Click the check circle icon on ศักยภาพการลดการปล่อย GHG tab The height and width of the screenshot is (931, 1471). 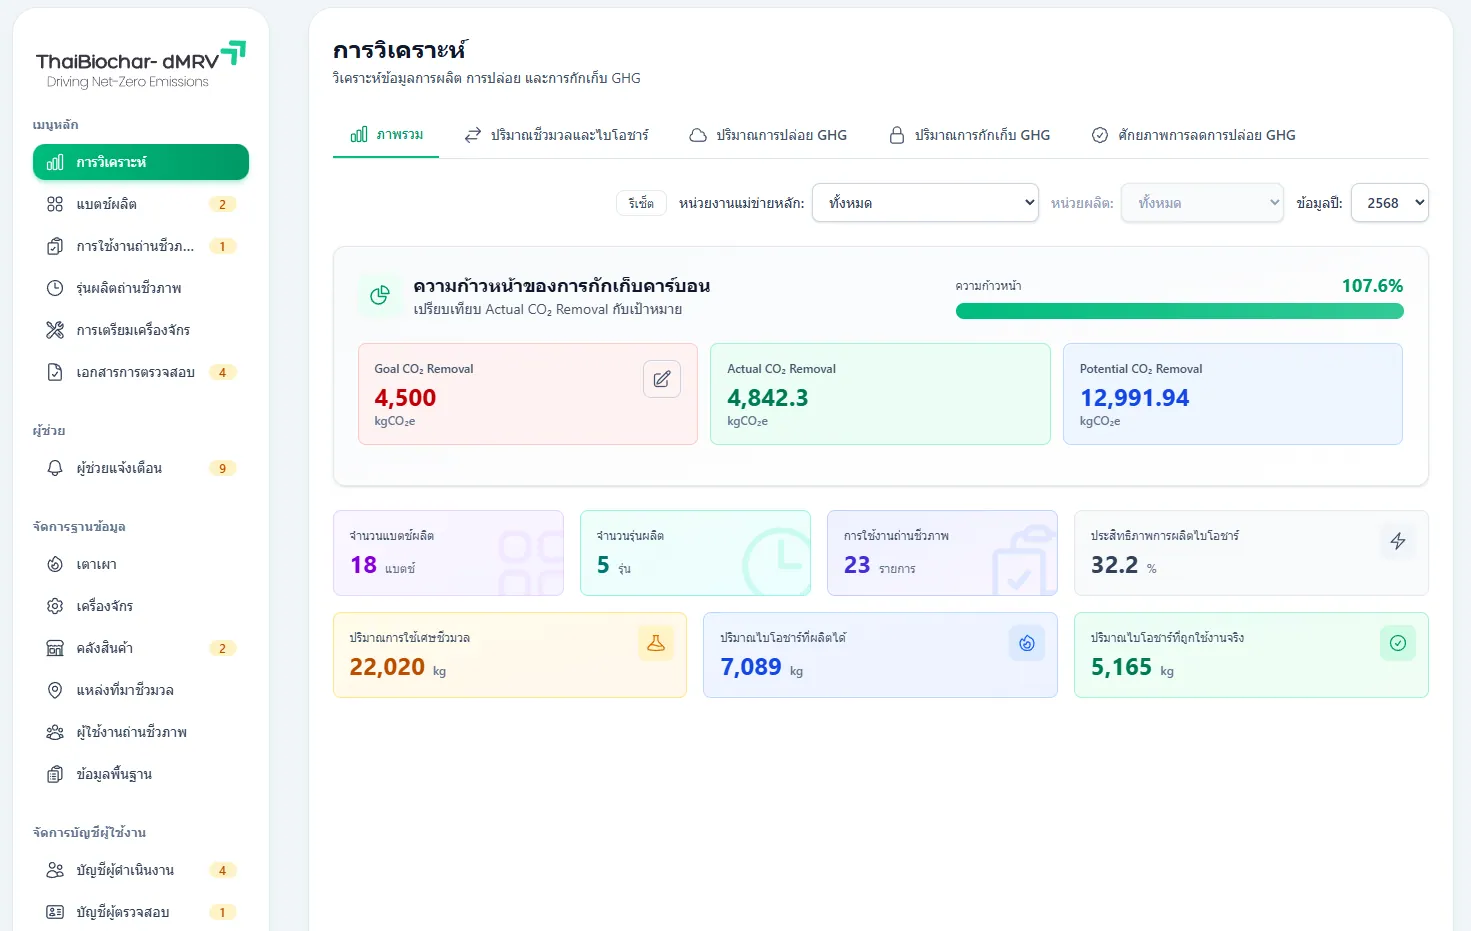pos(1100,135)
